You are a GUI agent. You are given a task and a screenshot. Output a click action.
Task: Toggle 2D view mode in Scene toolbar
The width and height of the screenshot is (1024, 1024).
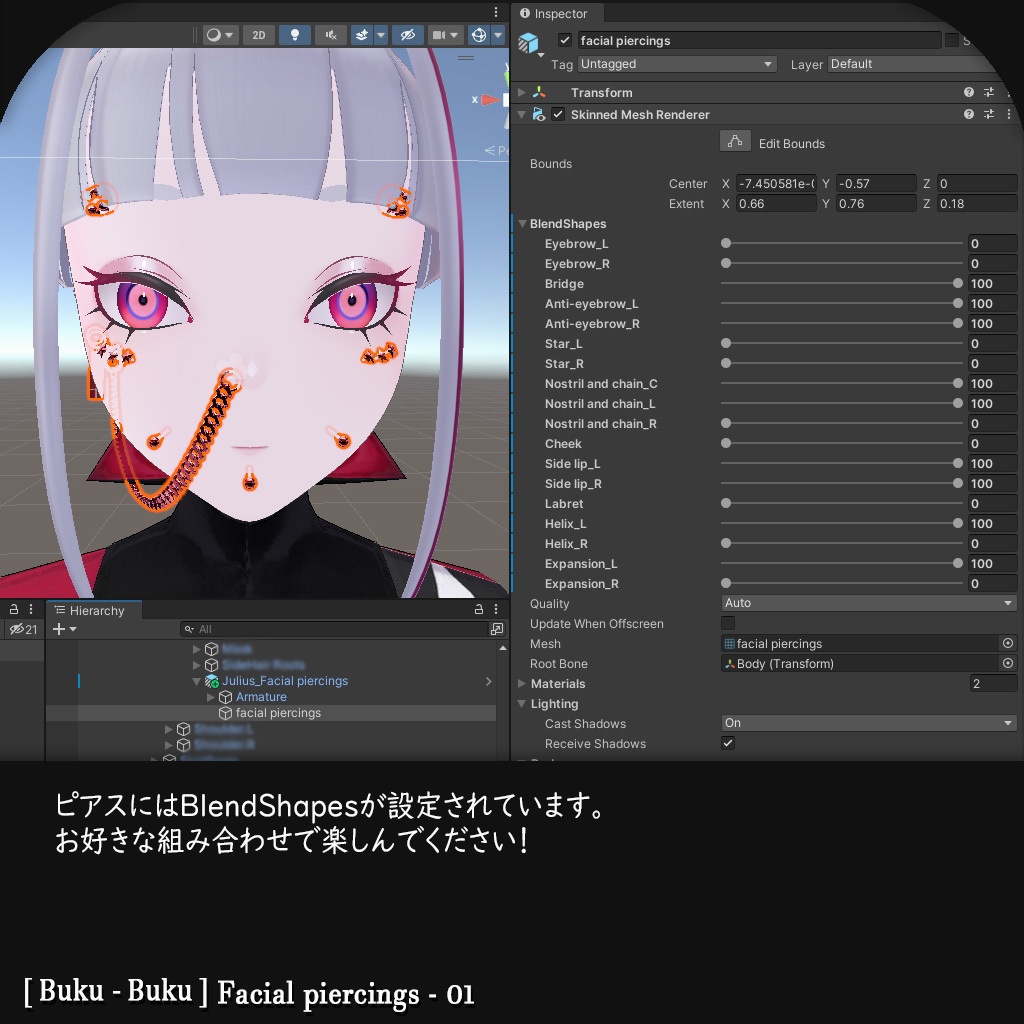tap(258, 34)
